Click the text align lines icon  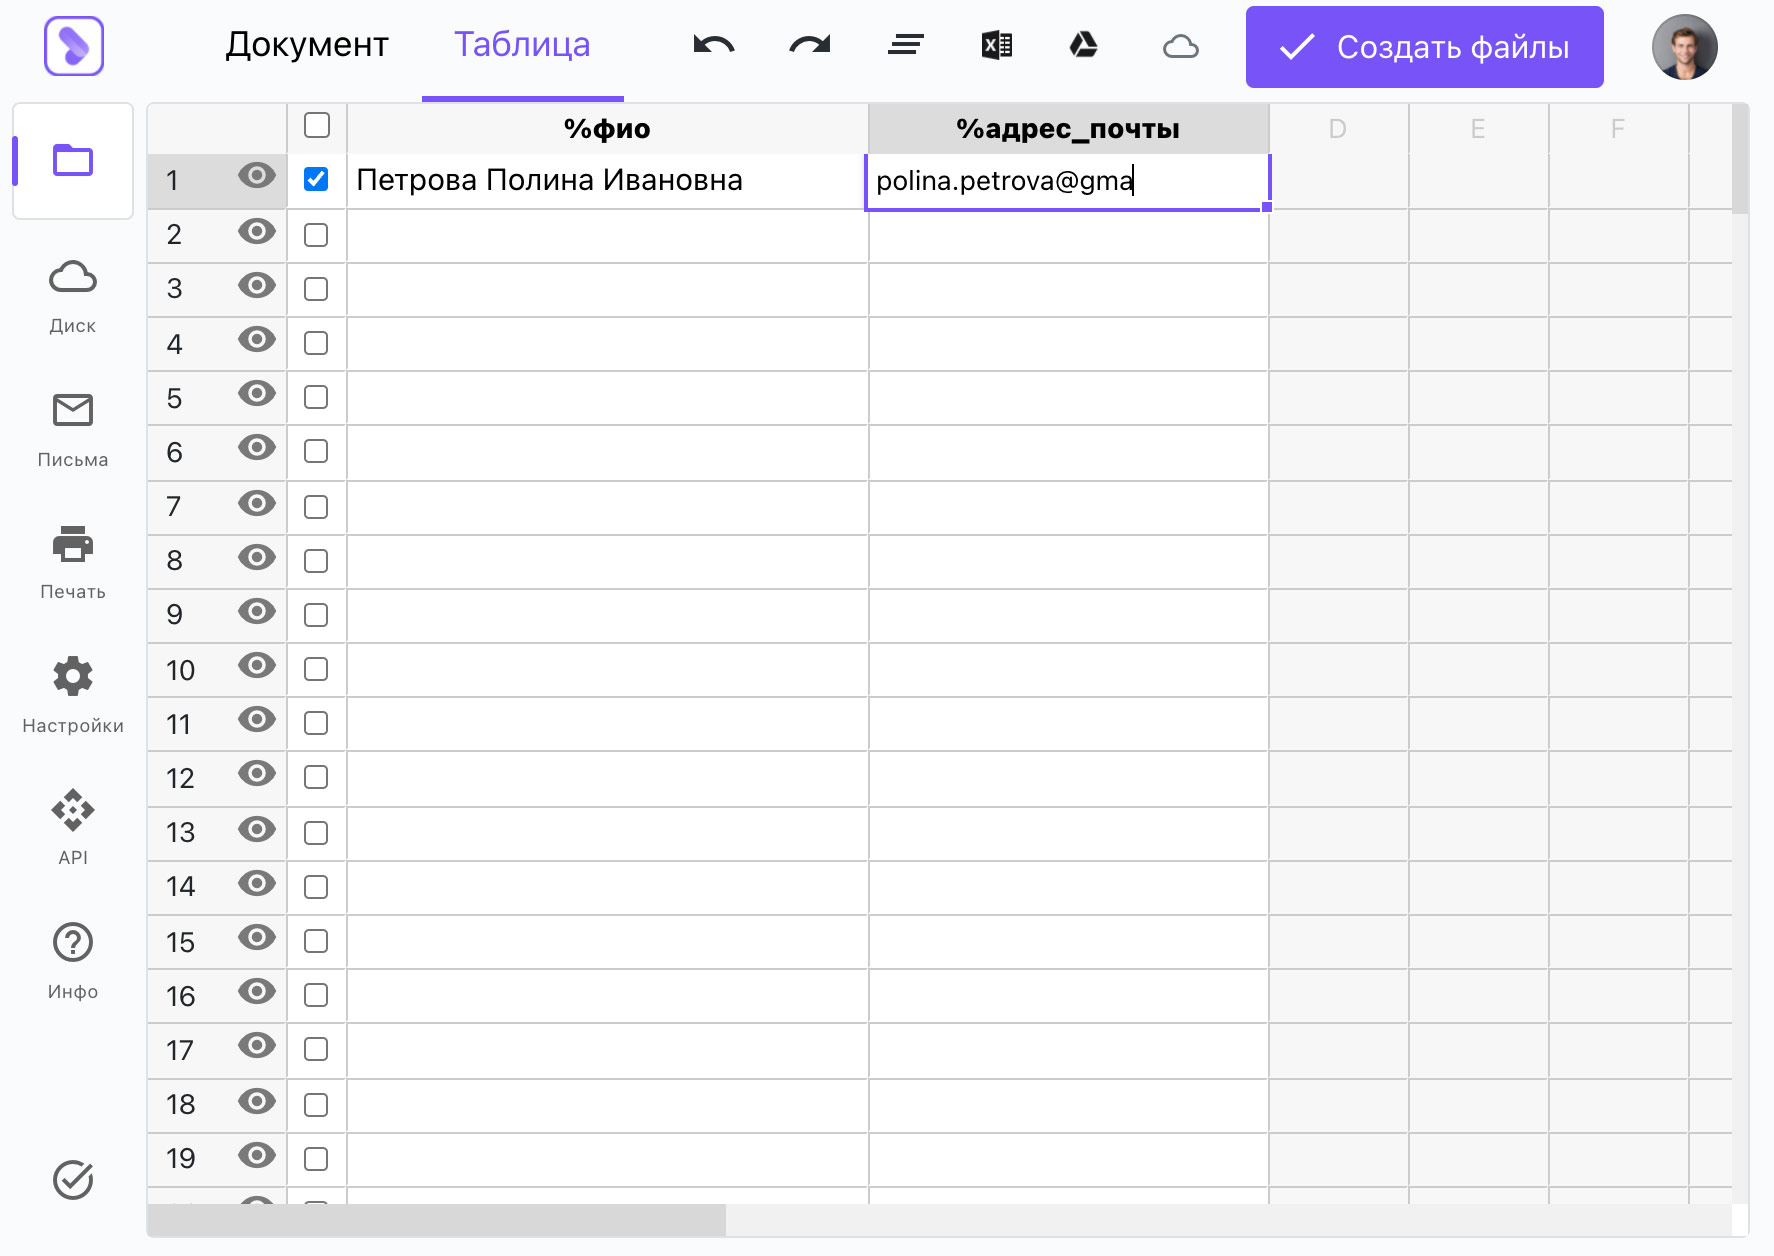(906, 45)
